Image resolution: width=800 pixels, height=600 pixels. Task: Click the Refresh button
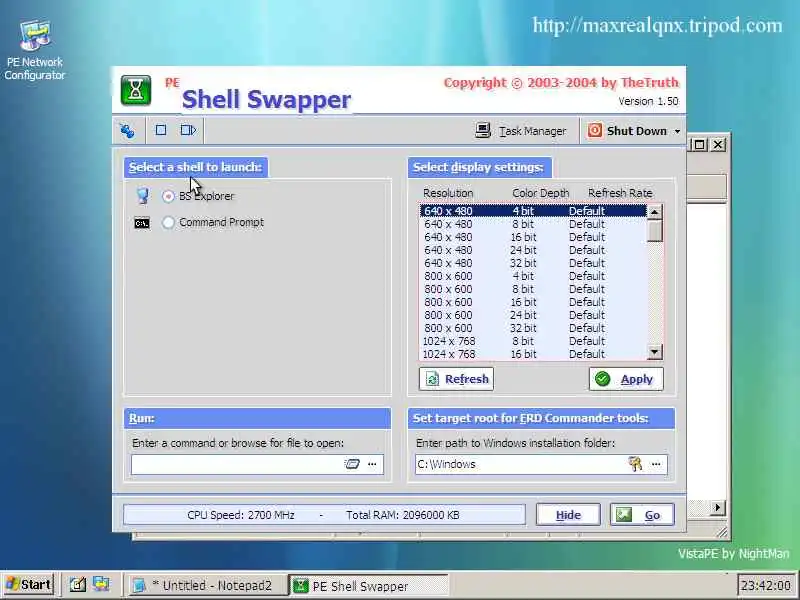click(x=456, y=379)
